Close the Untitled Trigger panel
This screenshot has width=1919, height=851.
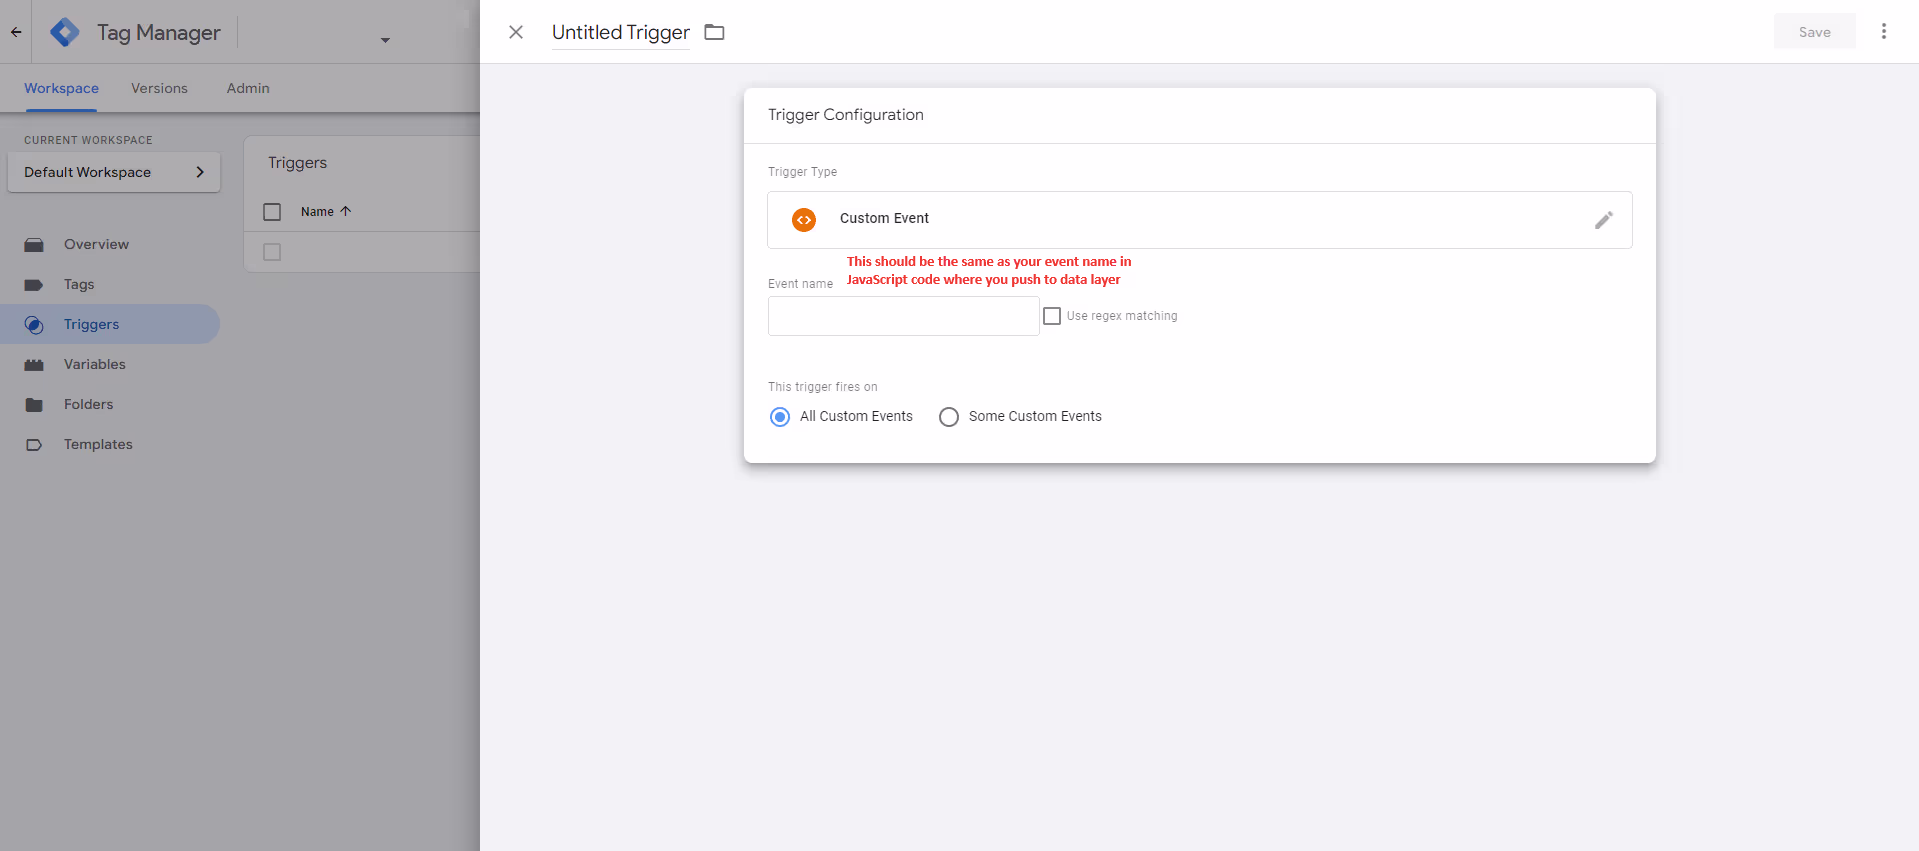pos(516,32)
